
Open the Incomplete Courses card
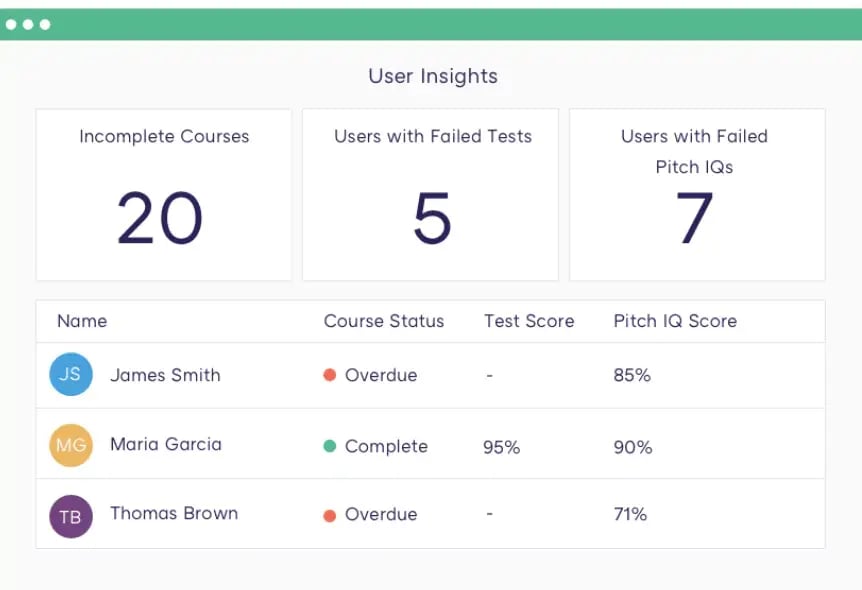tap(164, 195)
